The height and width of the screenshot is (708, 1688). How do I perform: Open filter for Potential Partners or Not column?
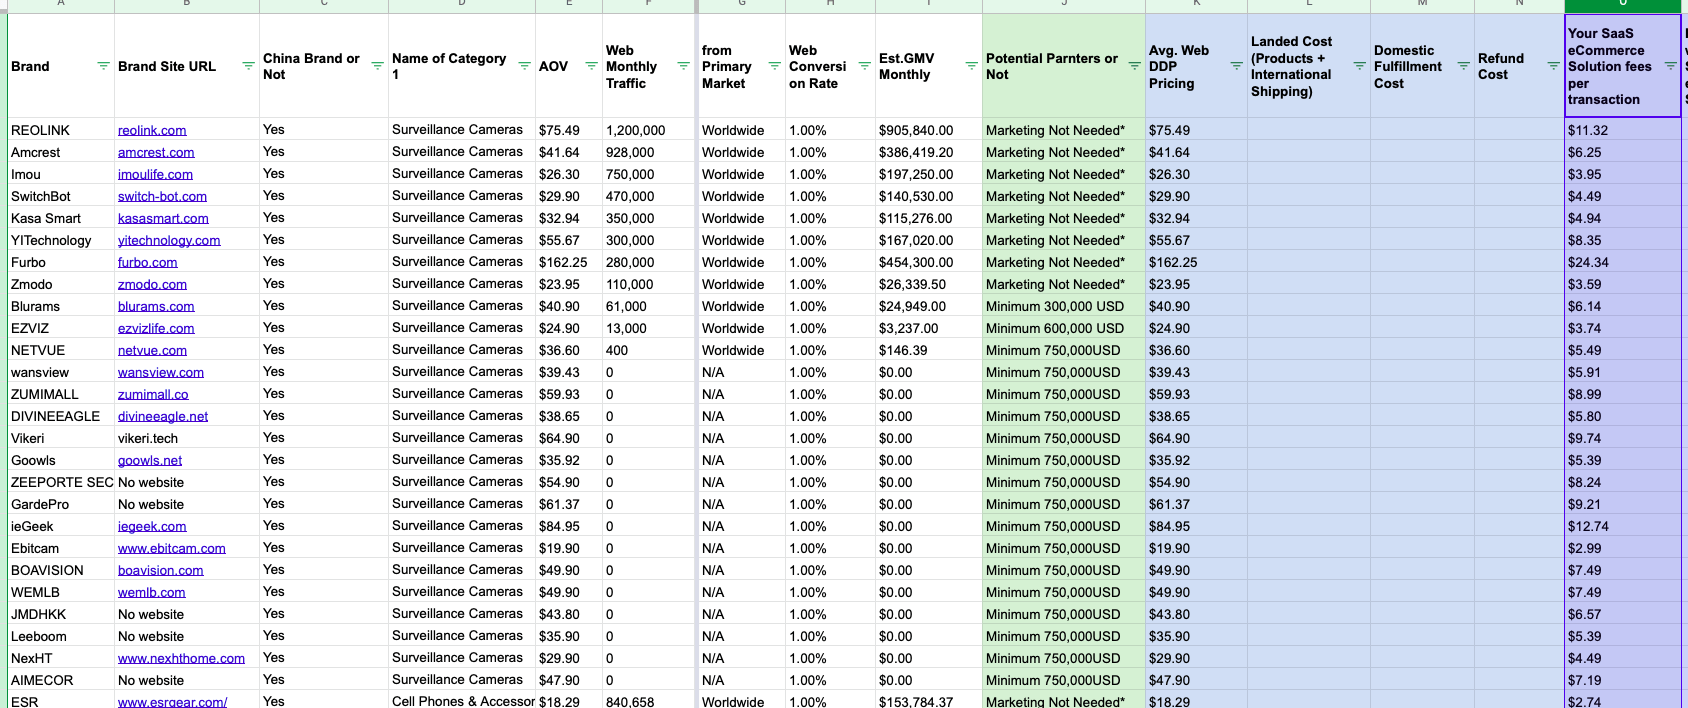click(1134, 66)
